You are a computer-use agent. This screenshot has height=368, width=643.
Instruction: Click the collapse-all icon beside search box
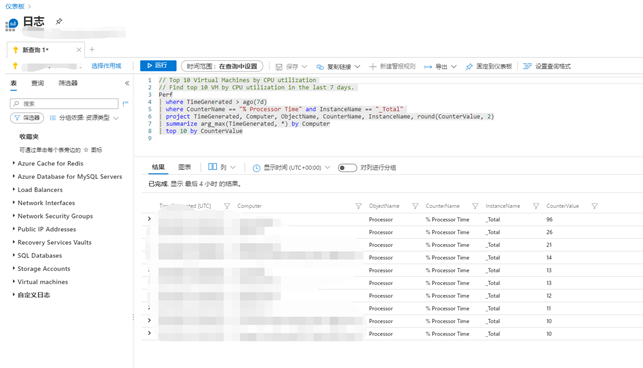pyautogui.click(x=125, y=103)
